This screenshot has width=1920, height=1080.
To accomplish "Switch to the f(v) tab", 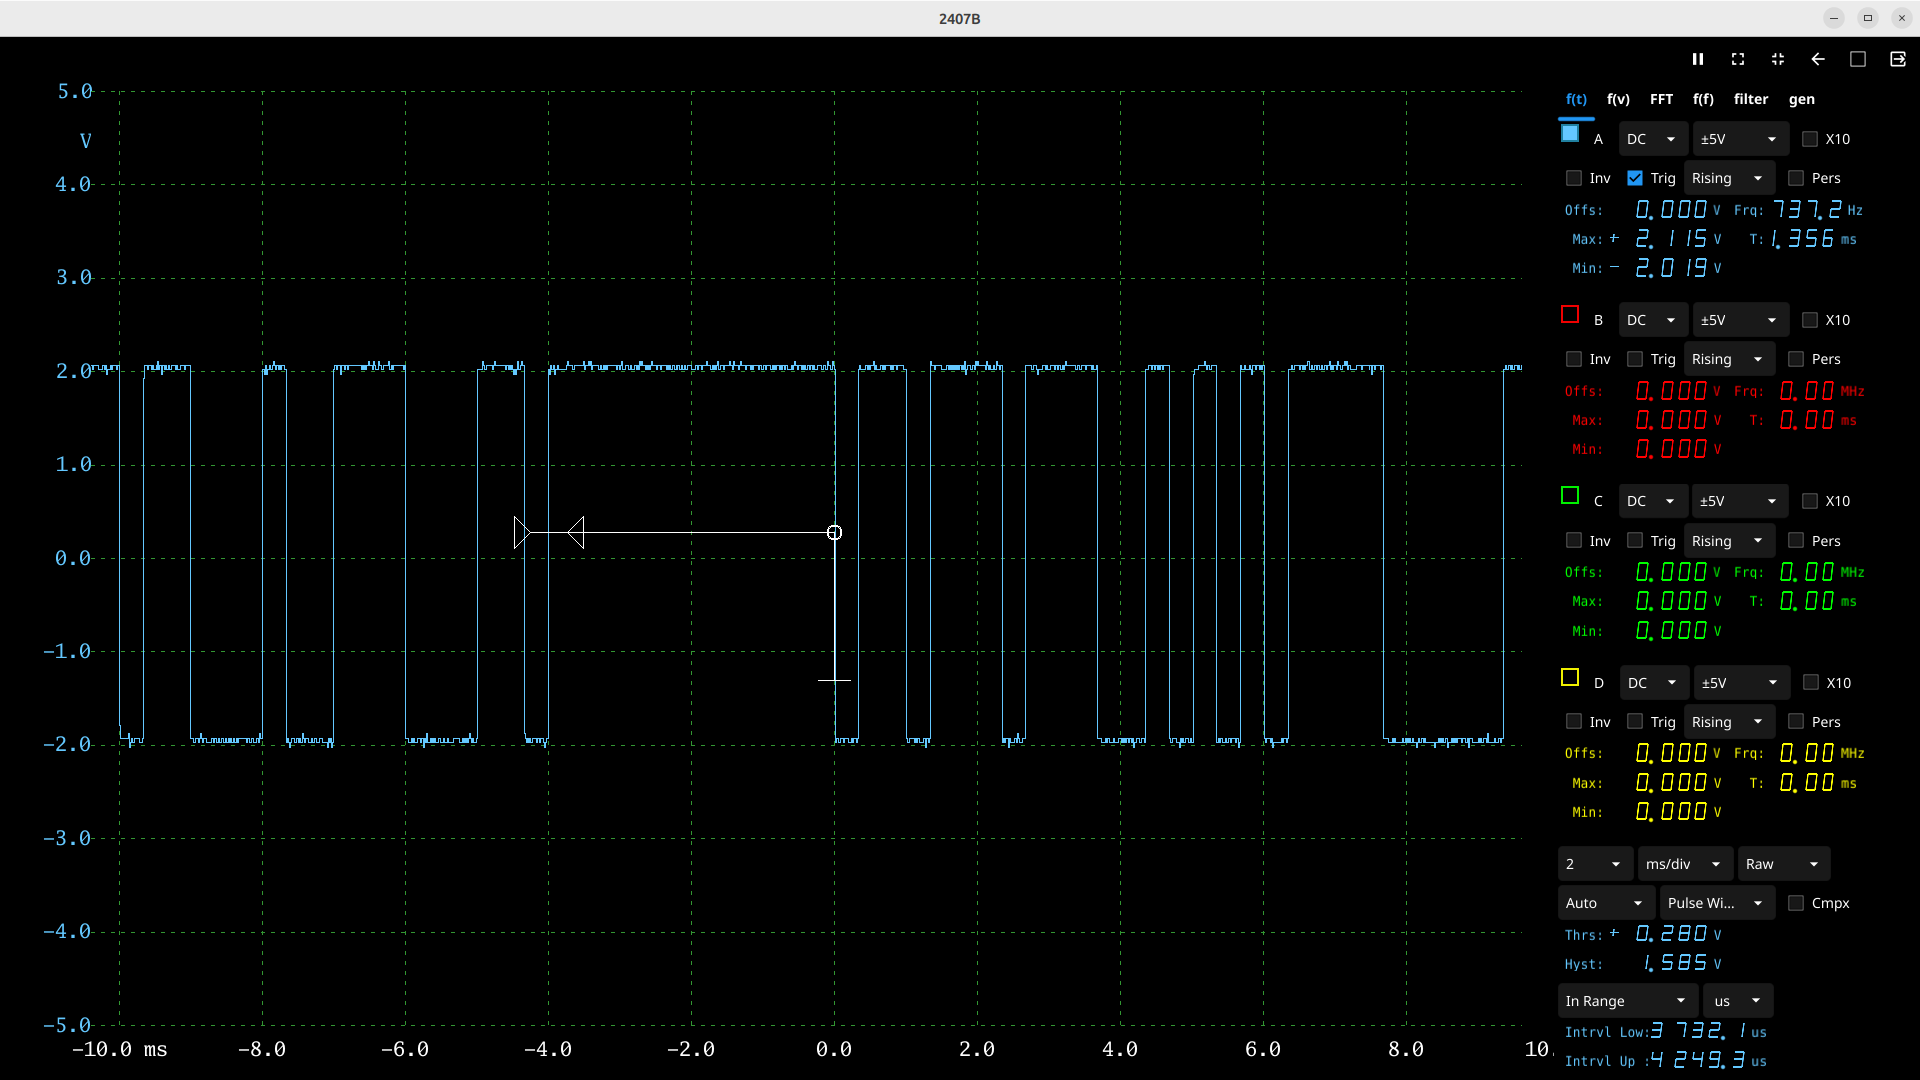I will point(1618,99).
